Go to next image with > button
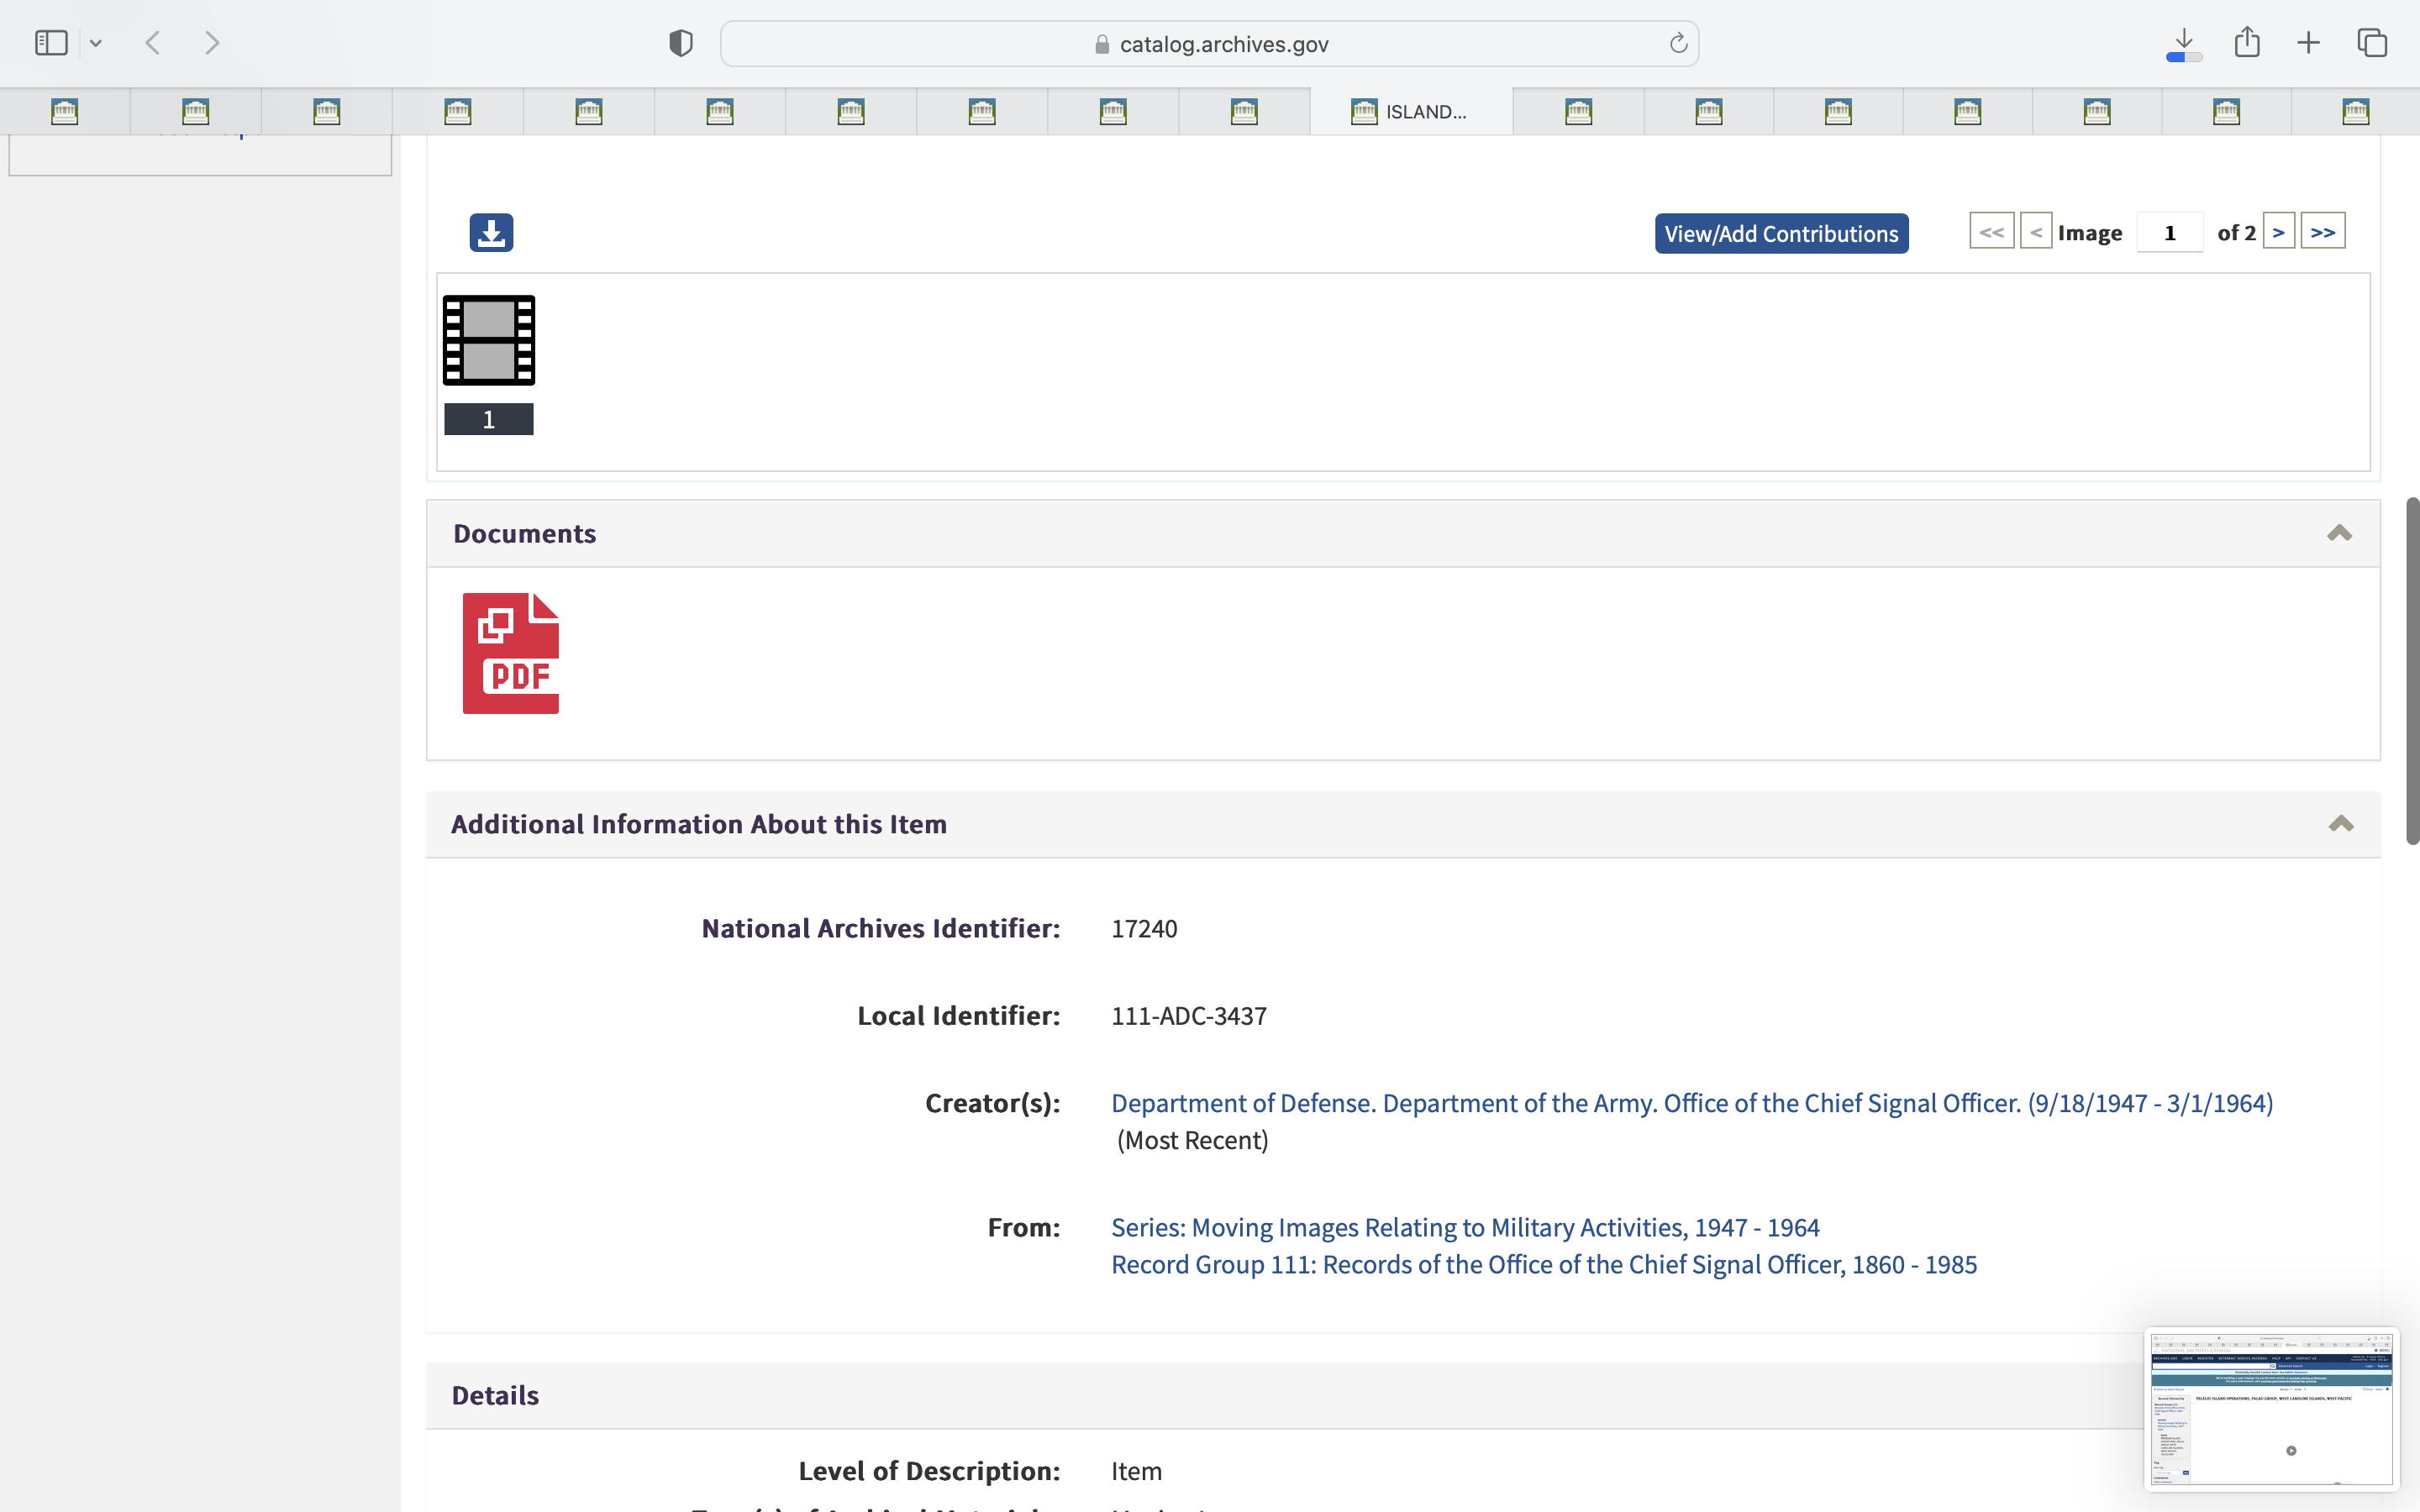2420x1512 pixels. click(2278, 232)
